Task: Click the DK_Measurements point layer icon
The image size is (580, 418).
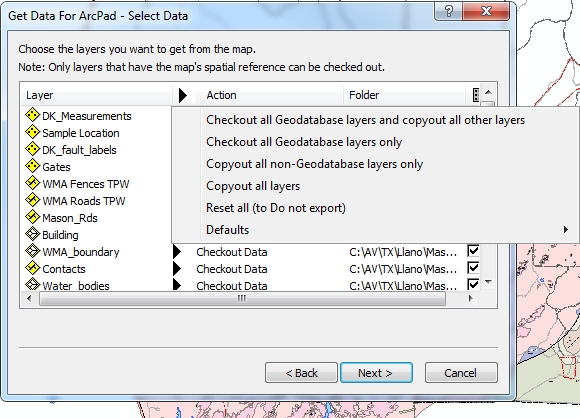Action: (33, 115)
